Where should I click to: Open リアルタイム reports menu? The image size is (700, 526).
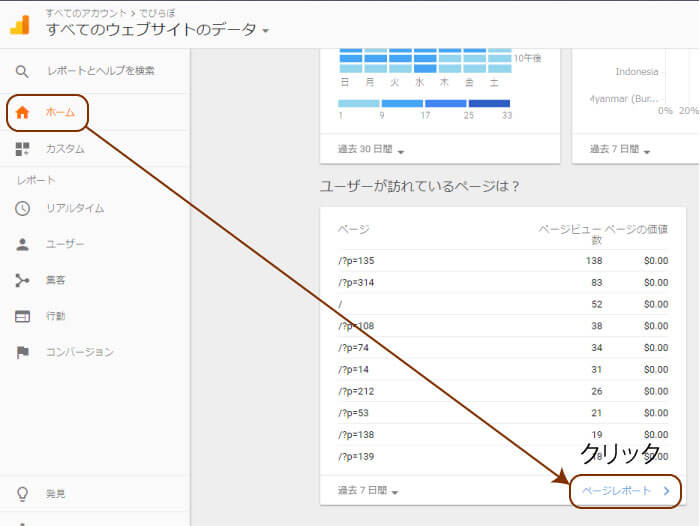[75, 209]
